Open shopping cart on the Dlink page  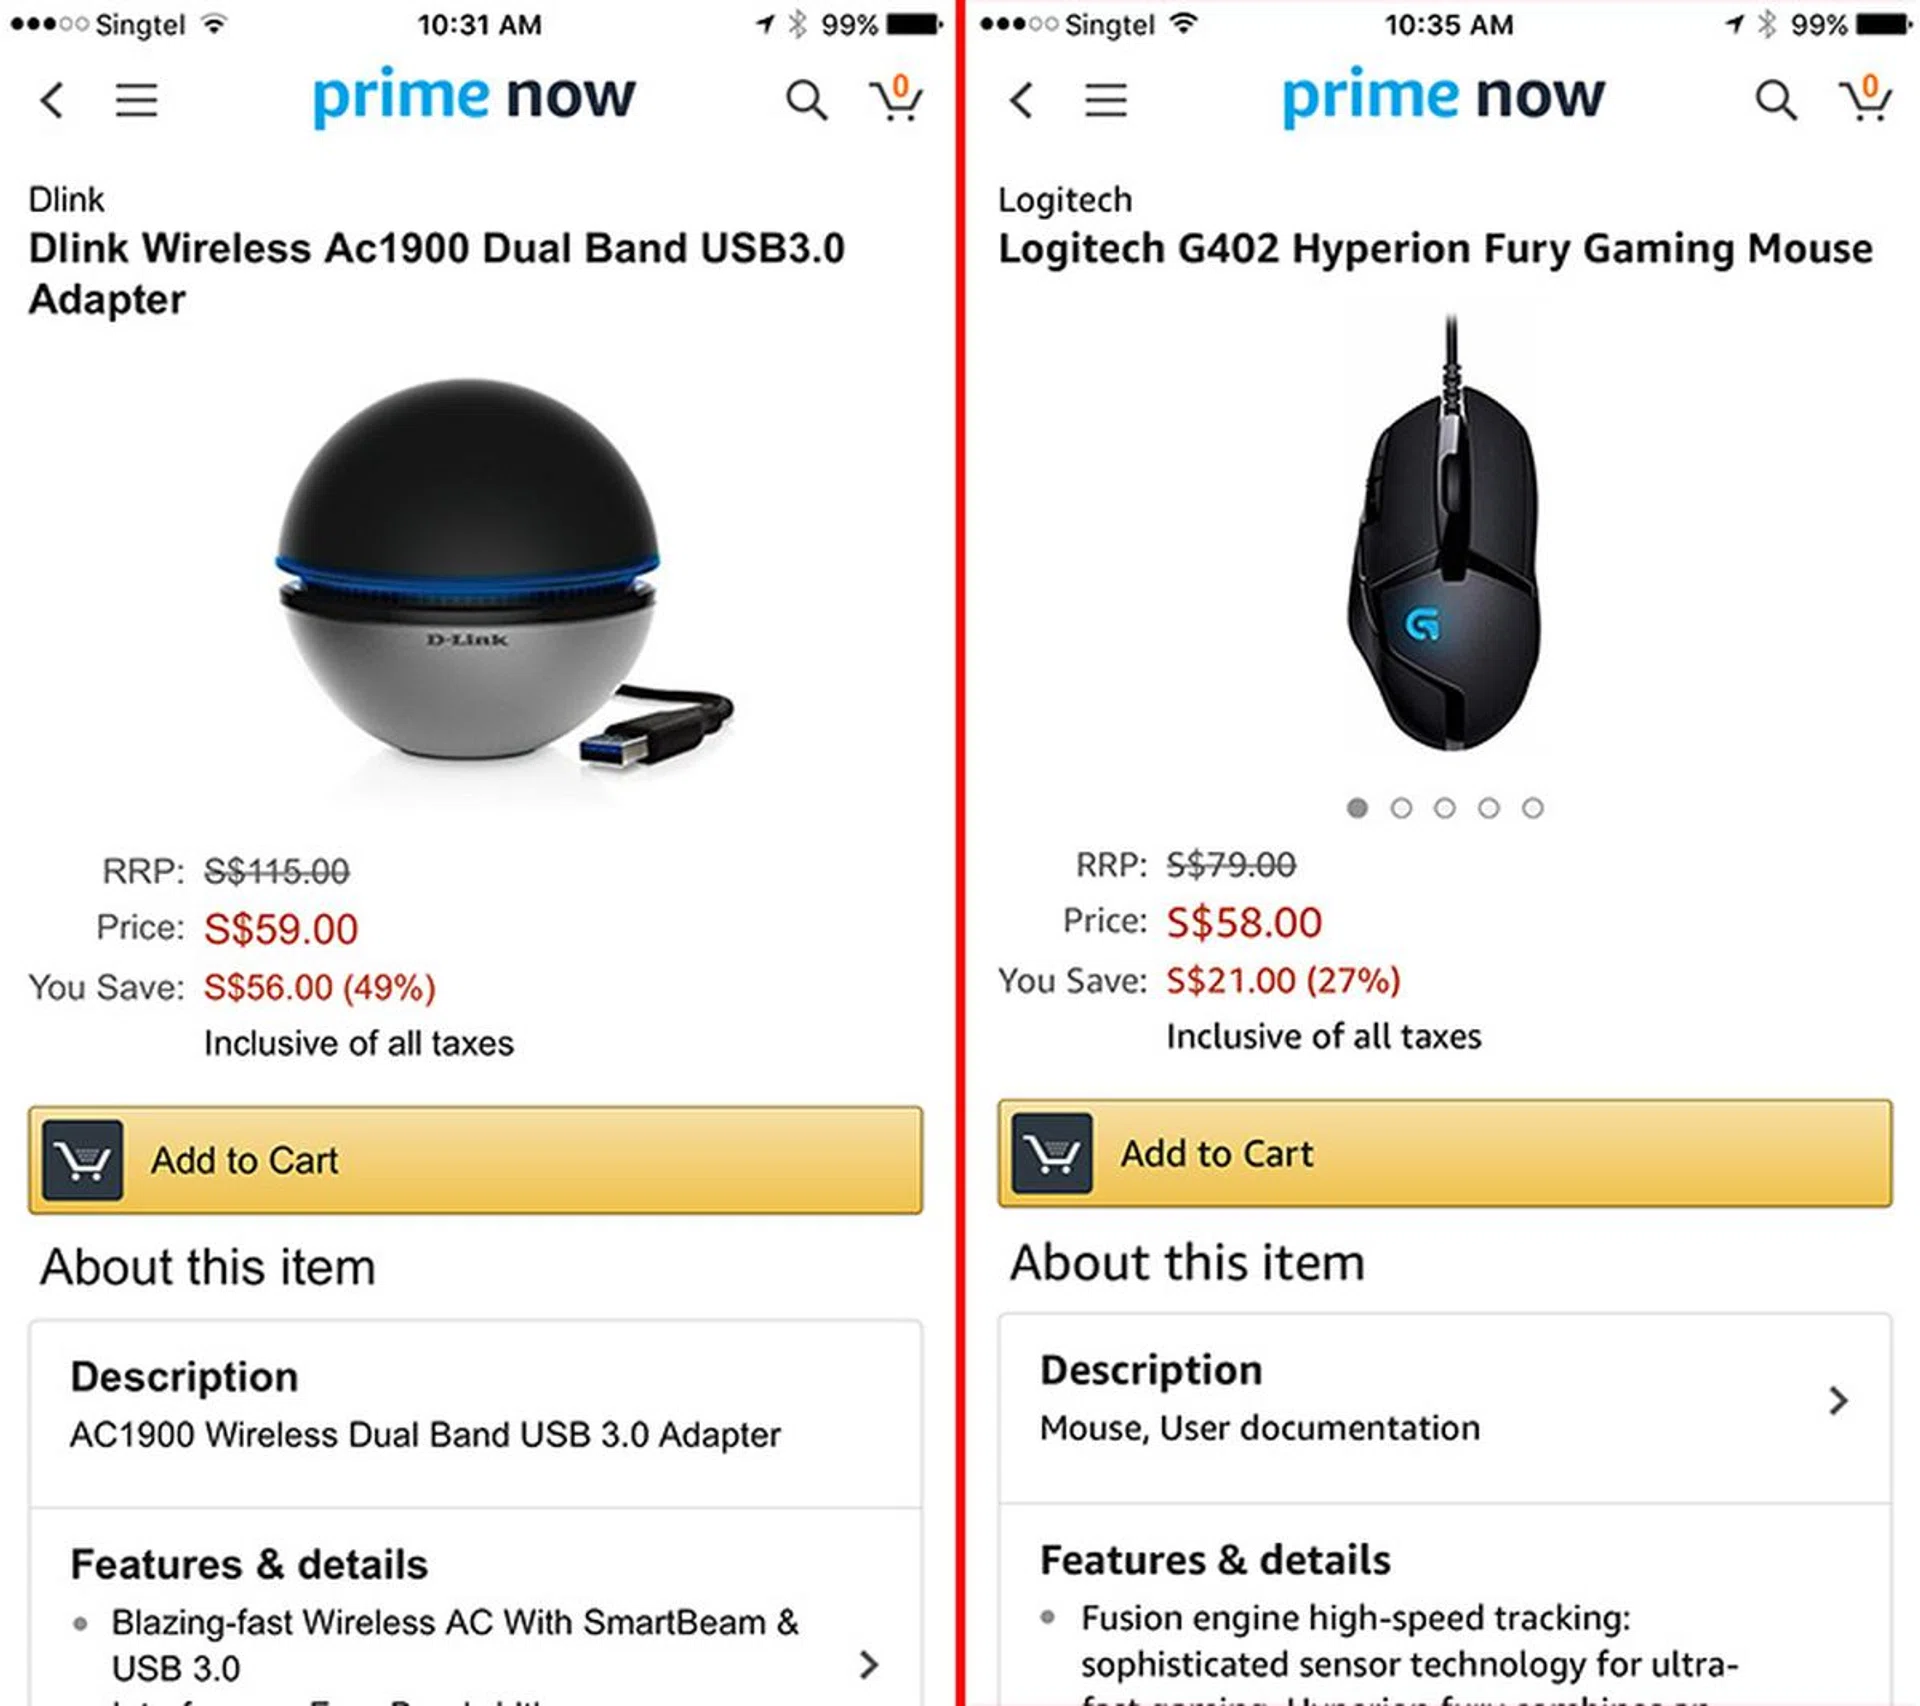[896, 98]
